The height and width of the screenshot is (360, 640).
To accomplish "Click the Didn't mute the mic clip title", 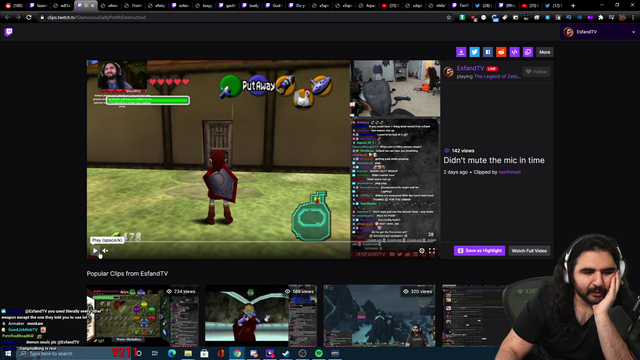I will [x=494, y=160].
